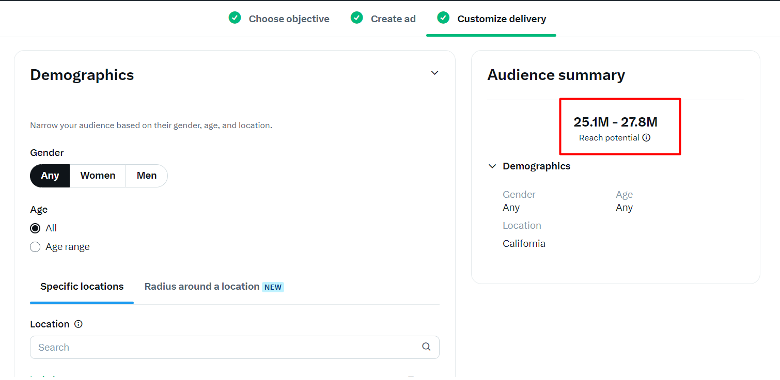780x380 pixels.
Task: Click the Choose objective green checkmark icon
Action: click(x=235, y=18)
